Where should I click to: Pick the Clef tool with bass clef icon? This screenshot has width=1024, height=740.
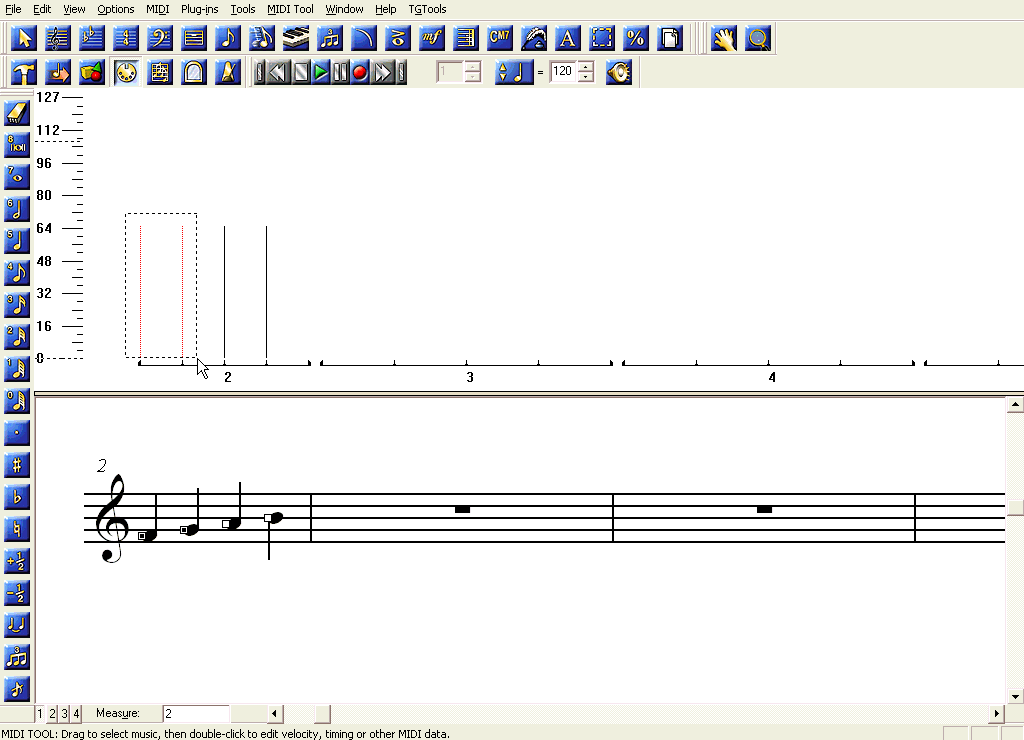tap(160, 39)
